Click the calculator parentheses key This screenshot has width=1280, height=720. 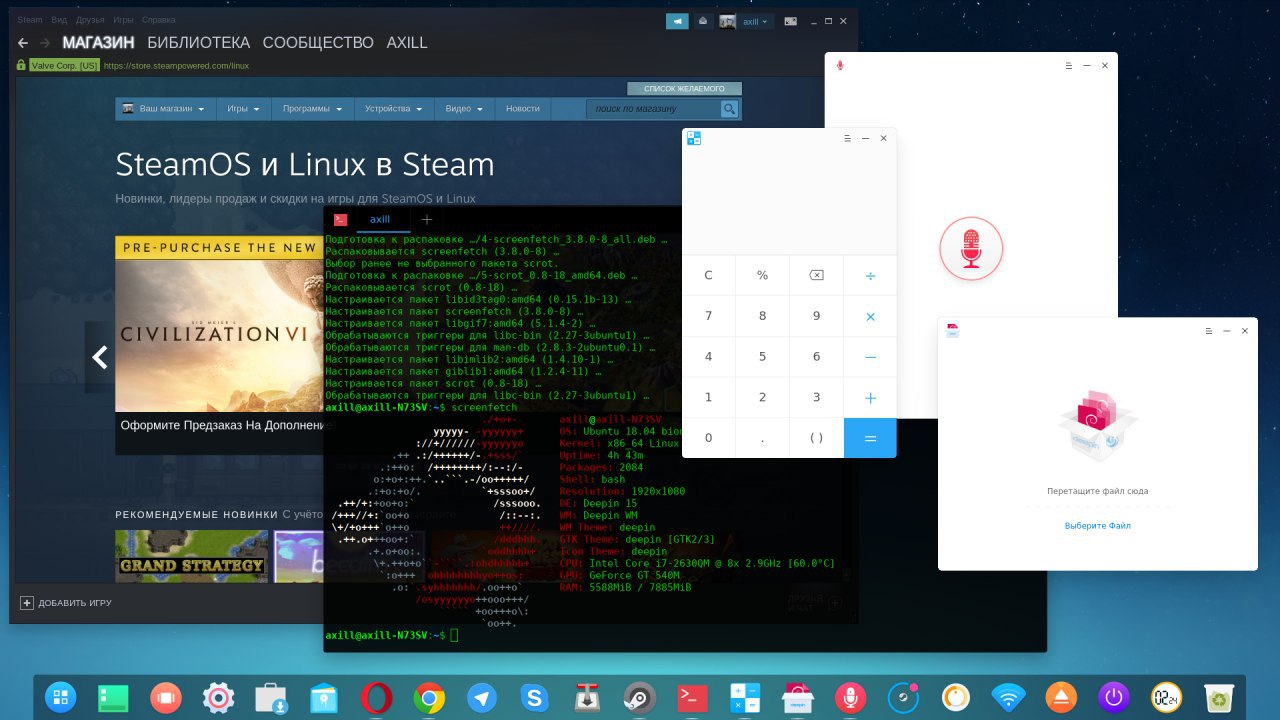tap(816, 438)
